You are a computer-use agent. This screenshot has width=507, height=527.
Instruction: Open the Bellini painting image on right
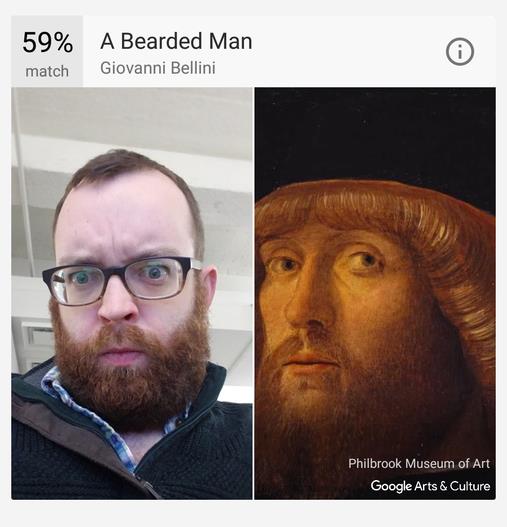(x=375, y=293)
